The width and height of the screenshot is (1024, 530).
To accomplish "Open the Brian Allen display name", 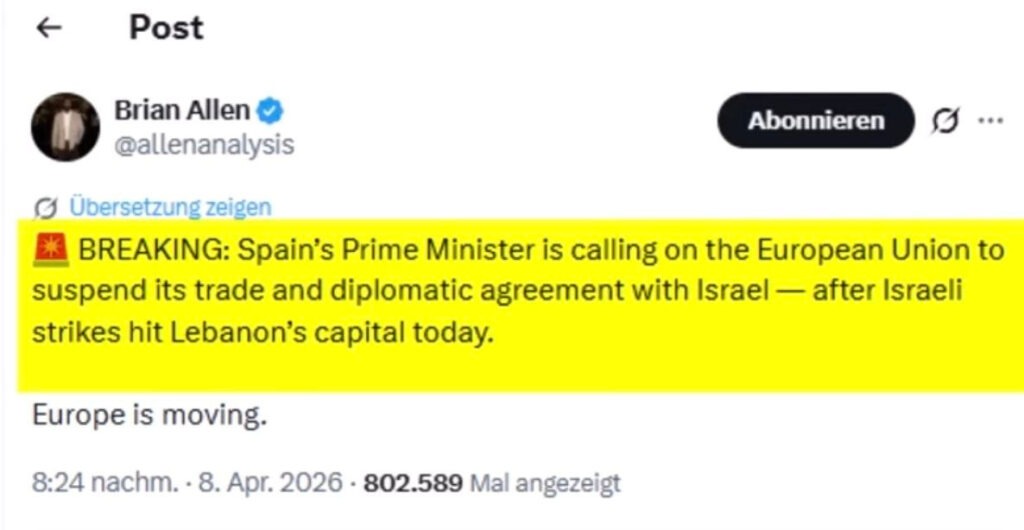I will [181, 110].
